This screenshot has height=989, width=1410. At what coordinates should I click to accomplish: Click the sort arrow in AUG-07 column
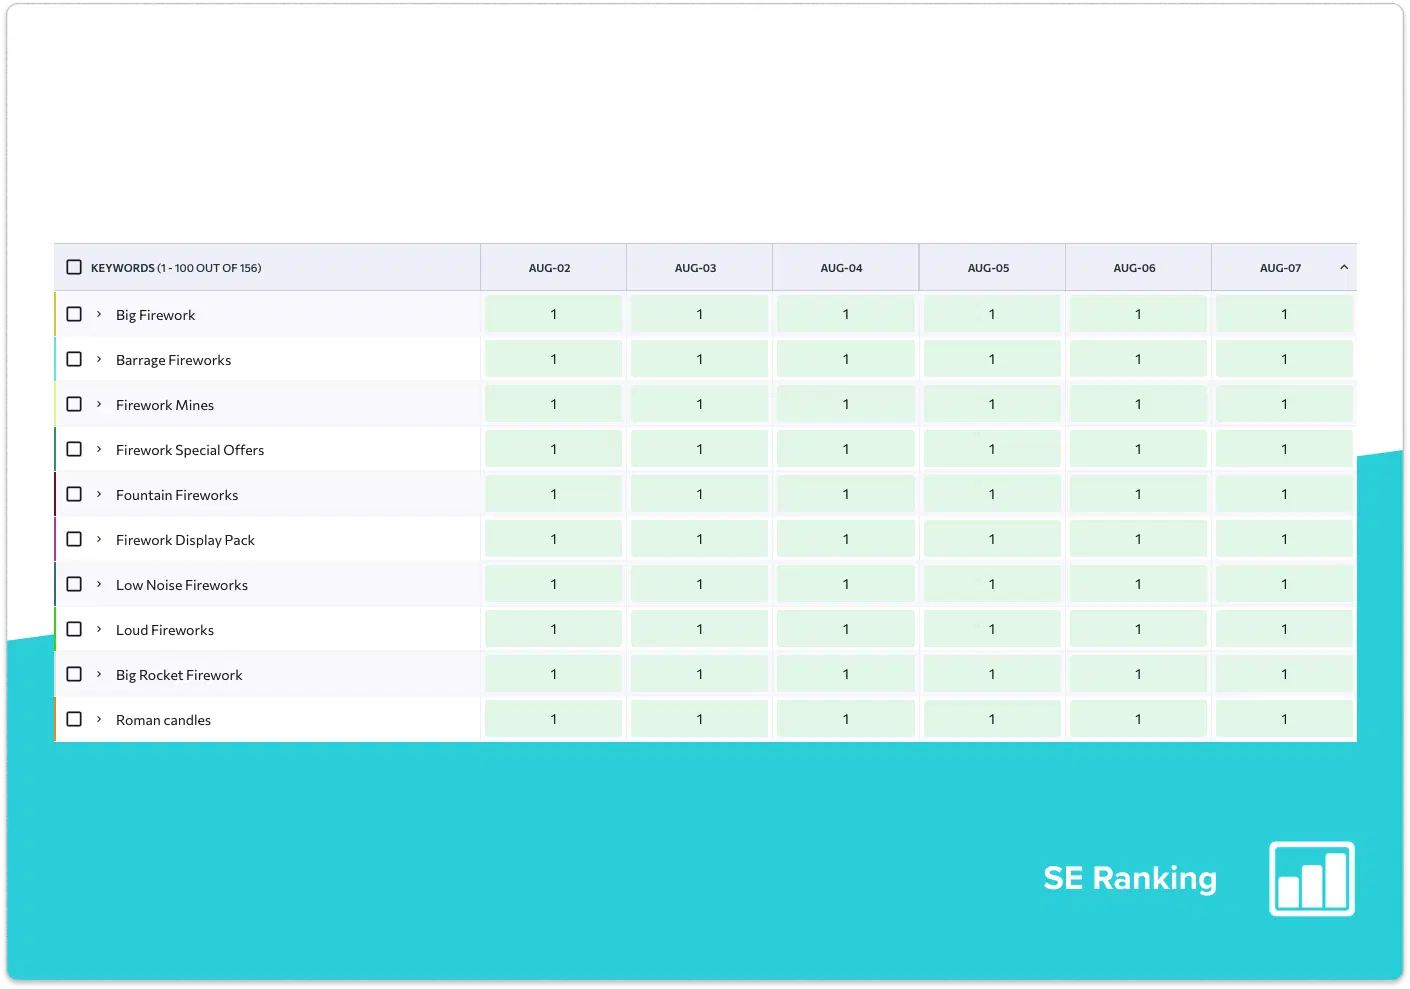coord(1343,267)
